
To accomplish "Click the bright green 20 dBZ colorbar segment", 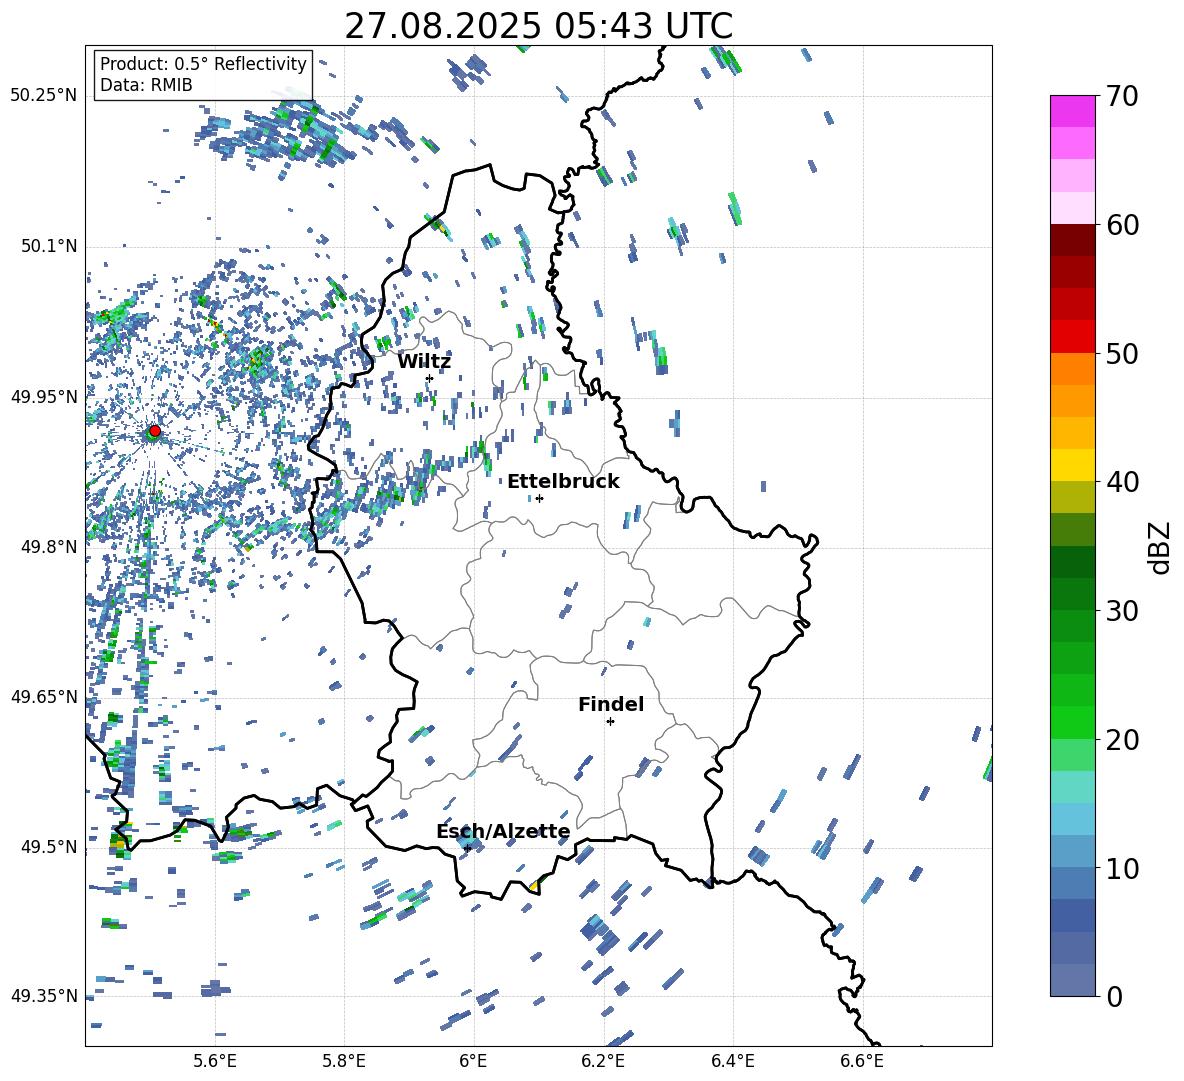I will (1072, 722).
